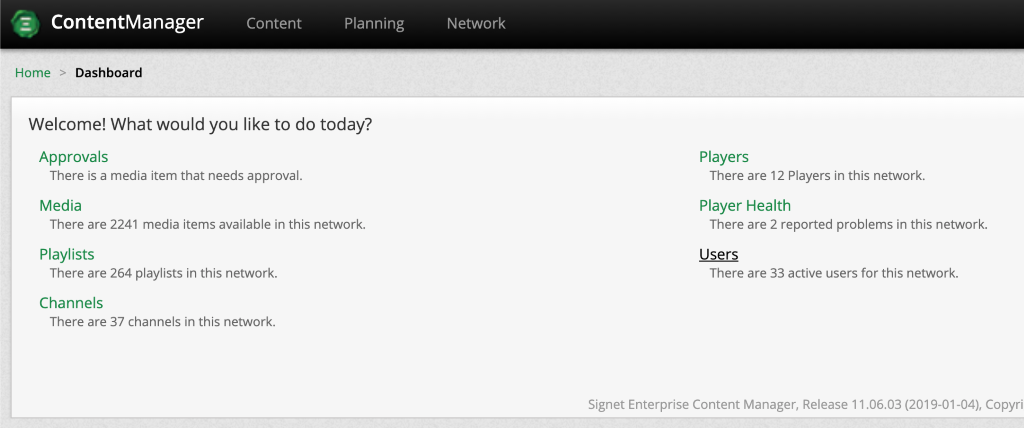
Task: Open the Network menu
Action: [476, 23]
